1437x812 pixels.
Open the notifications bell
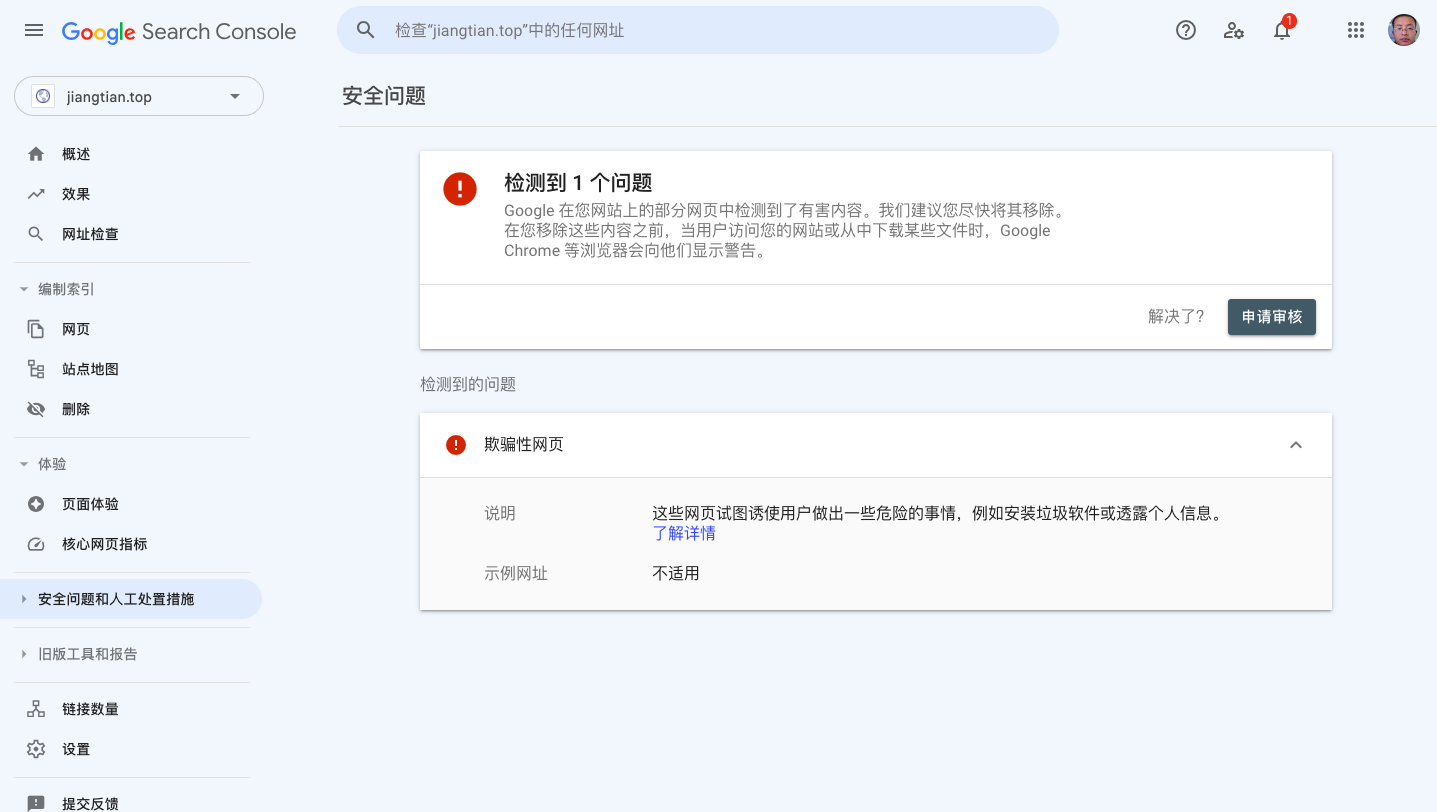1282,31
